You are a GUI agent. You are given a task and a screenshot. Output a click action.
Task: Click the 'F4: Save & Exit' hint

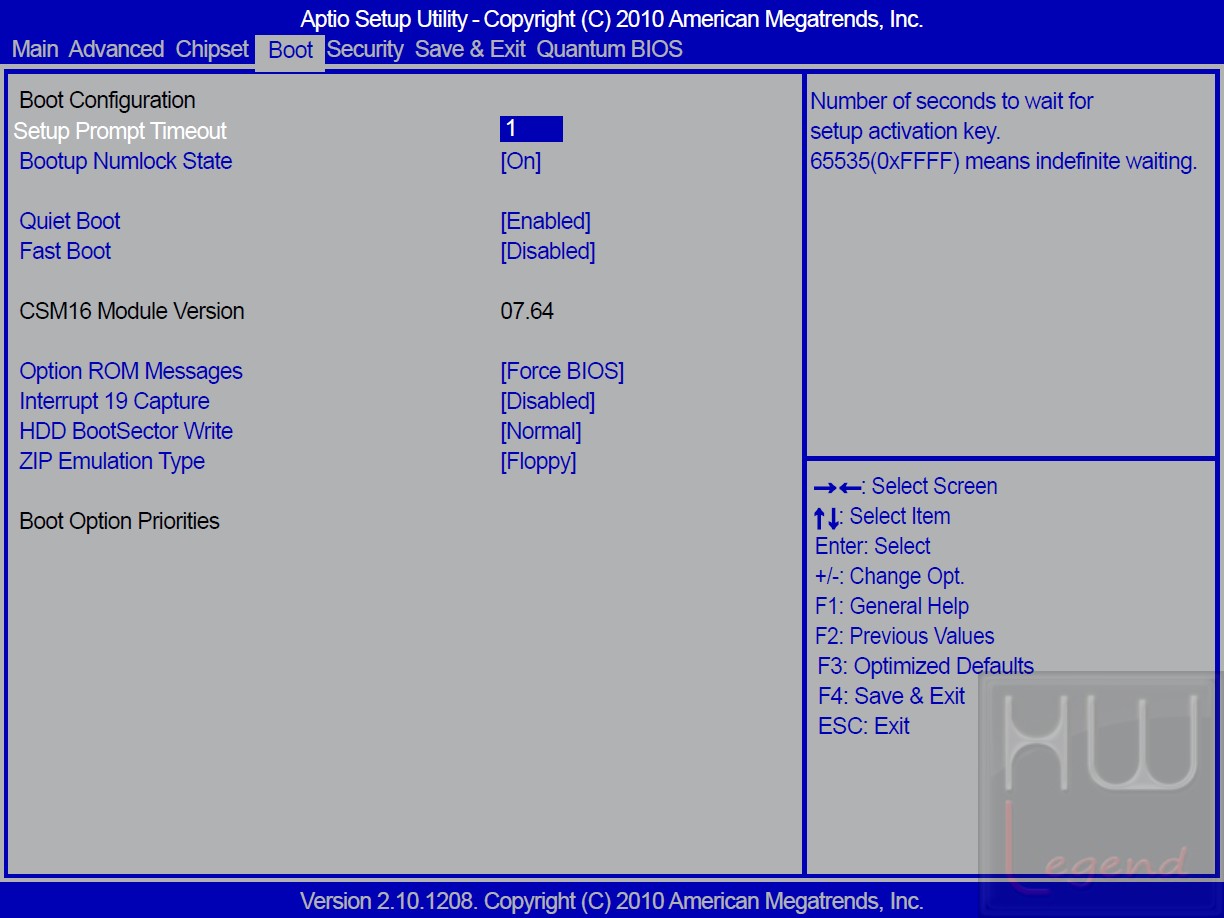[892, 696]
